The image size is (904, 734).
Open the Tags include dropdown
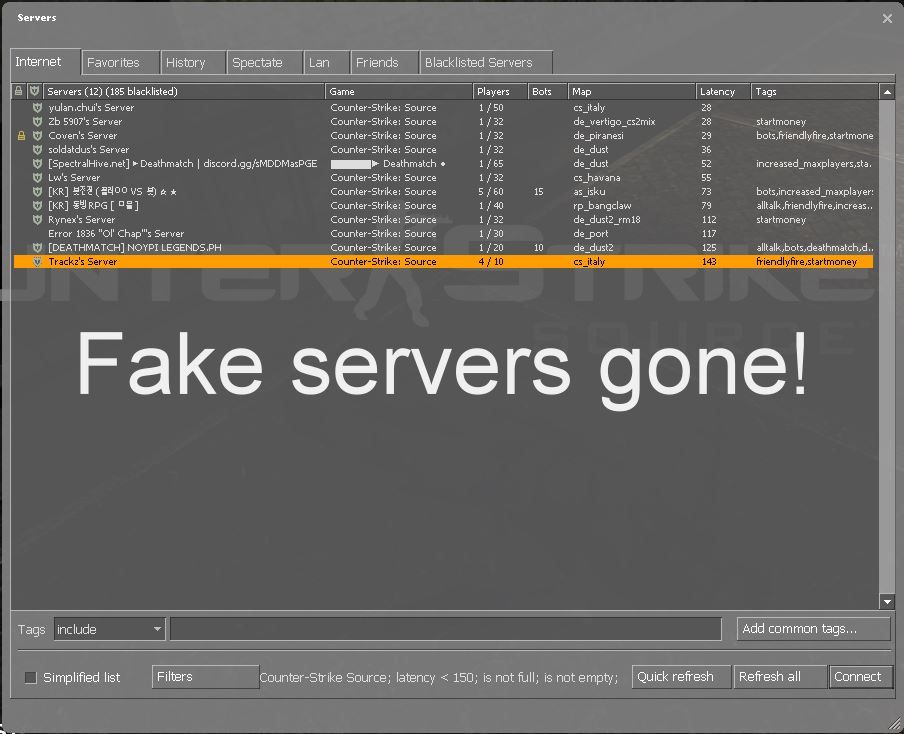pyautogui.click(x=110, y=629)
